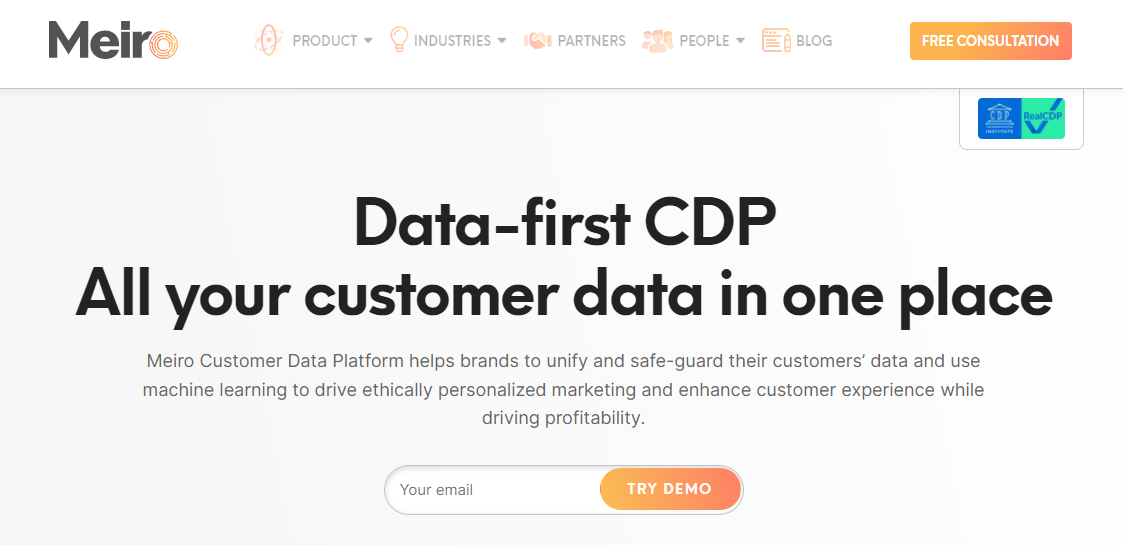Click the Try Demo button
This screenshot has height=545, width=1123.
(670, 489)
